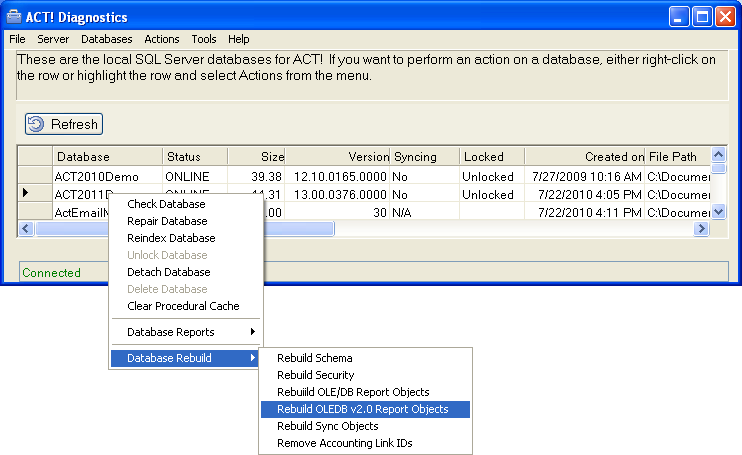Viewport: 742px width, 455px height.
Task: Choose Rebuild OLE/DB Report Objects
Action: (x=365, y=392)
